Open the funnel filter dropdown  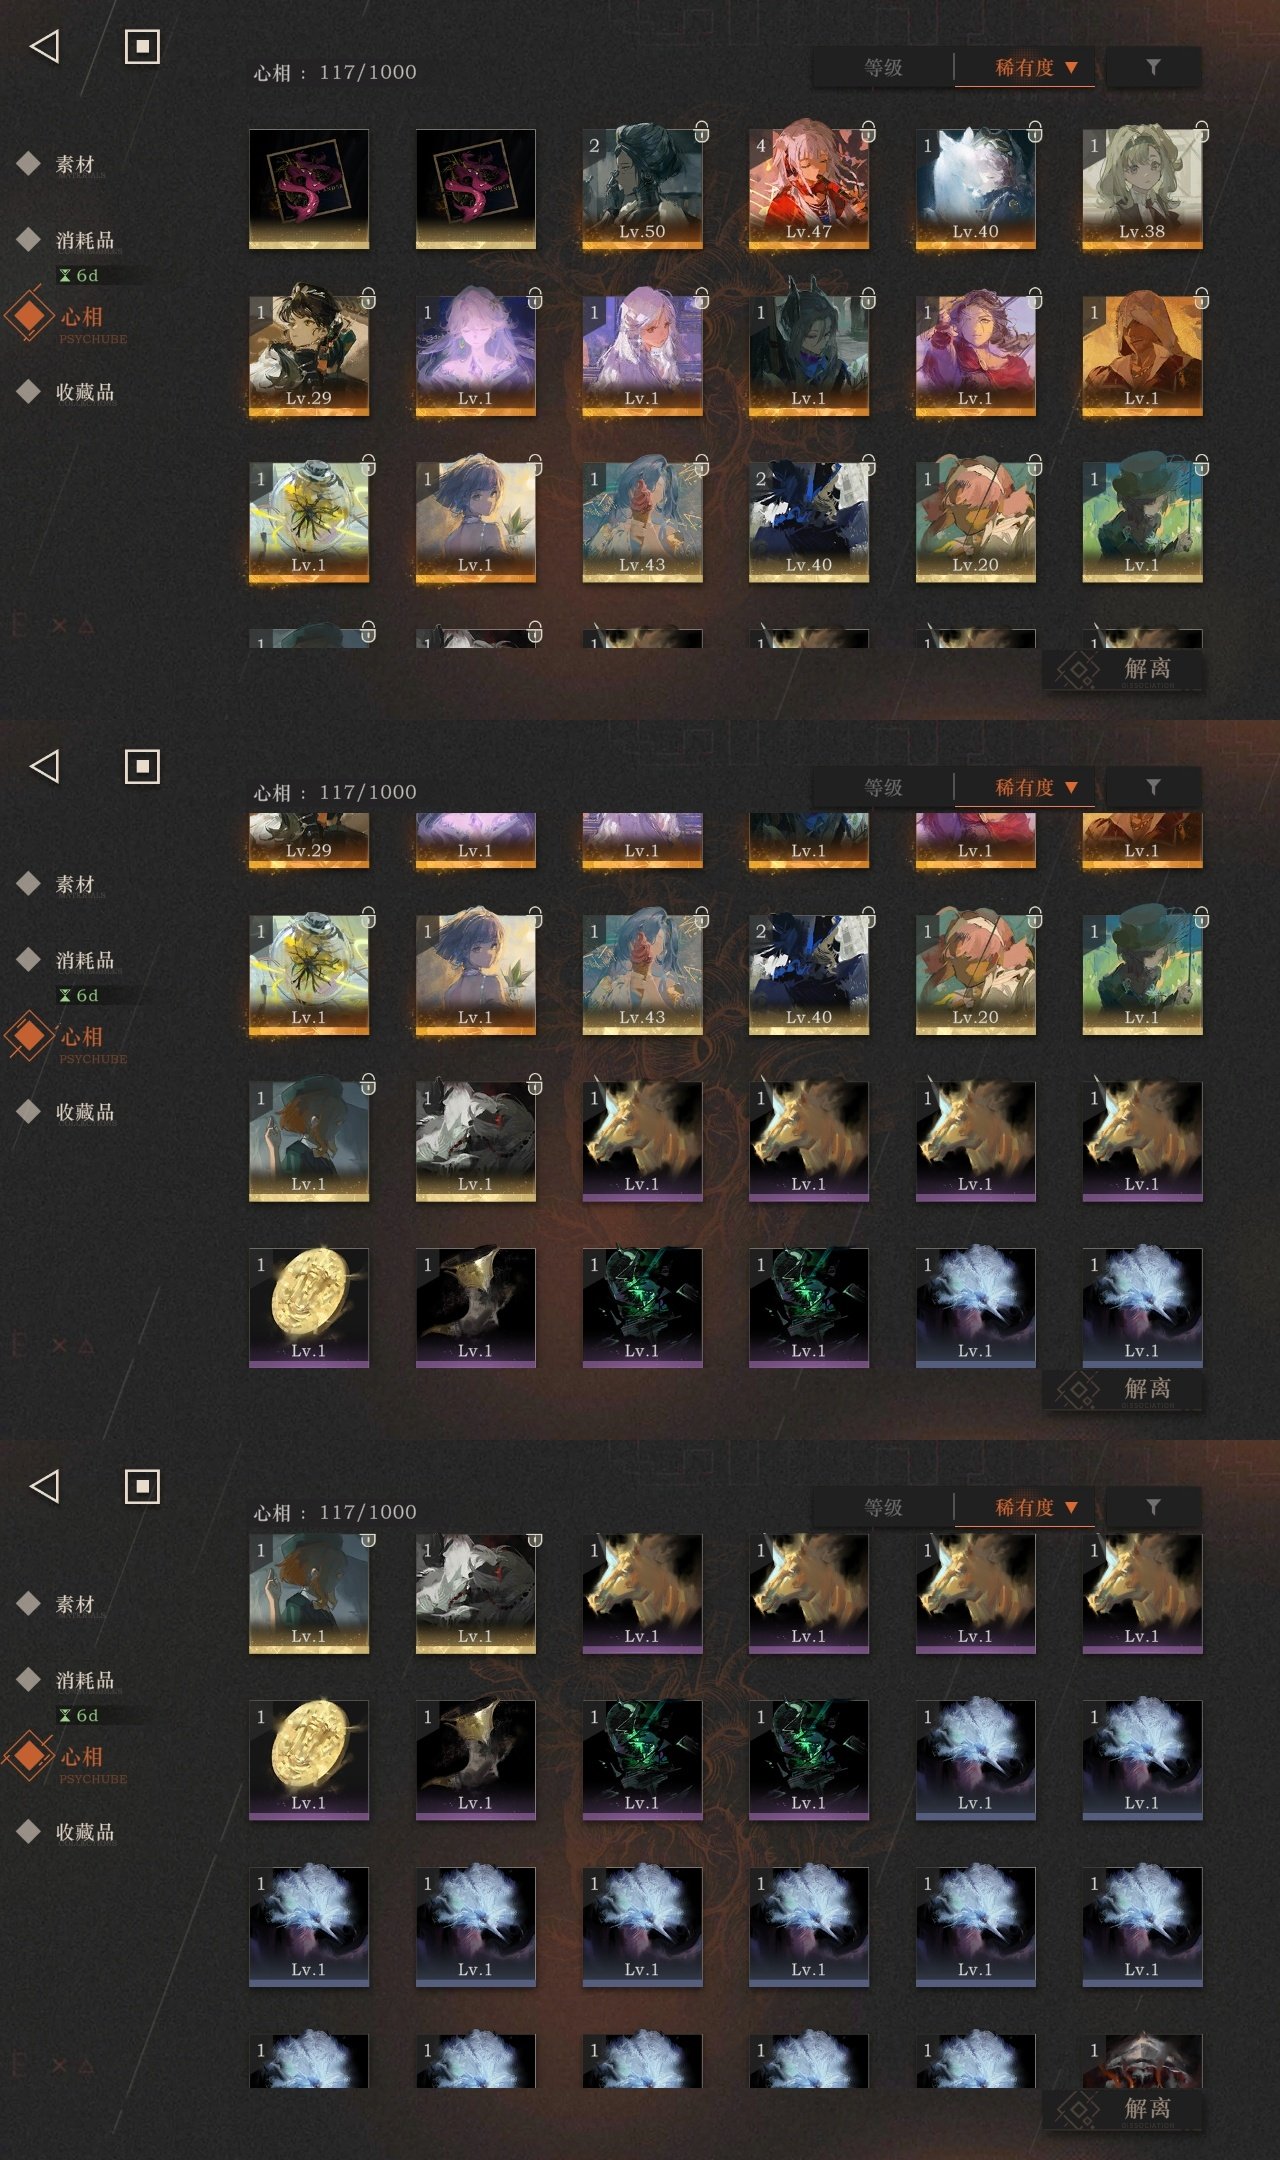coord(1153,67)
